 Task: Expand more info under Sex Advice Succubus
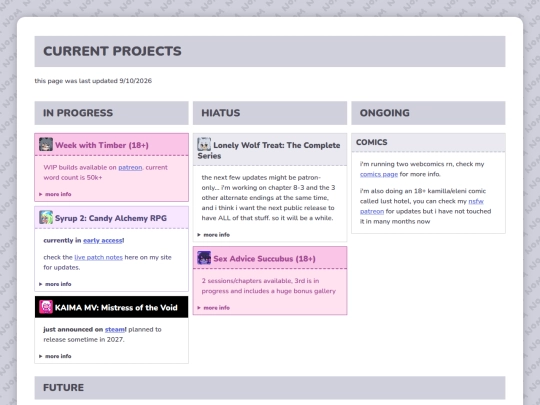(x=214, y=308)
